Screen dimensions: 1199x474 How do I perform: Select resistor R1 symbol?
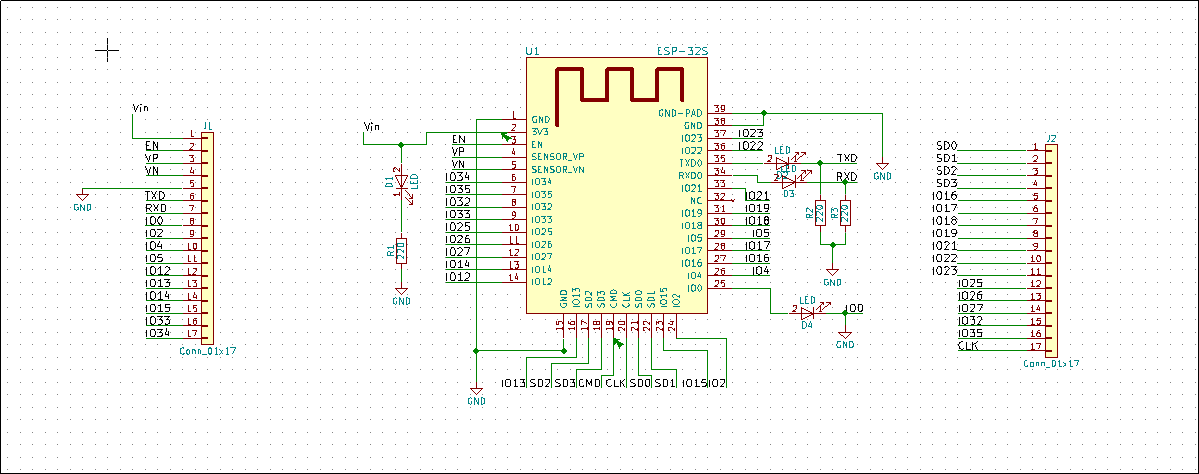click(x=400, y=251)
